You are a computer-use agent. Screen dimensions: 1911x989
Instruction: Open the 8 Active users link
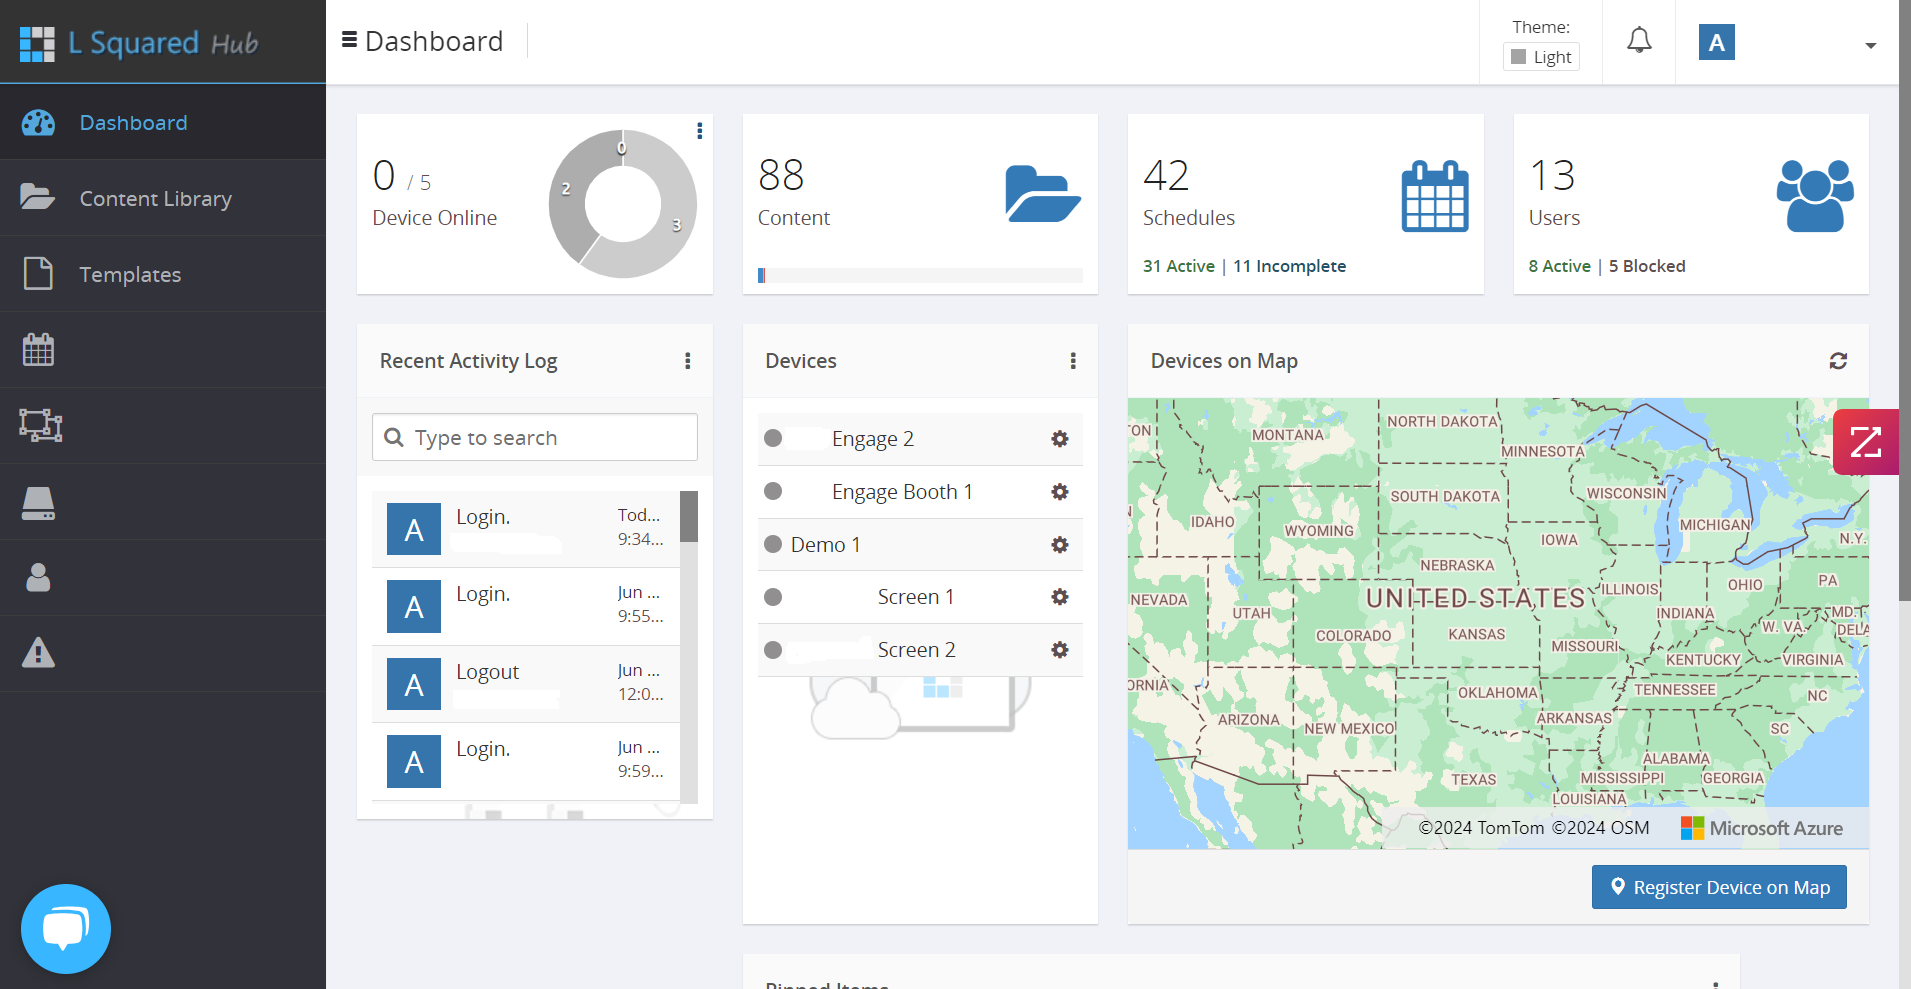point(1559,266)
